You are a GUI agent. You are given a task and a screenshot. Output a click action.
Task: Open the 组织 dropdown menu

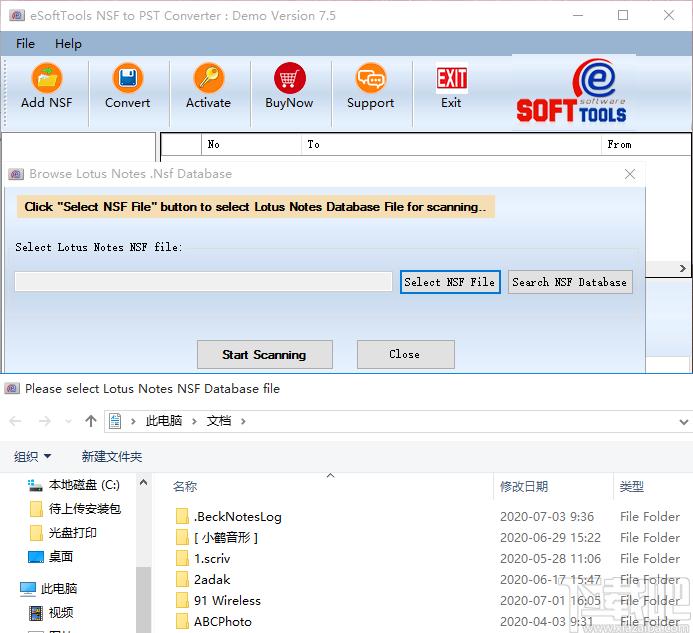click(x=32, y=456)
